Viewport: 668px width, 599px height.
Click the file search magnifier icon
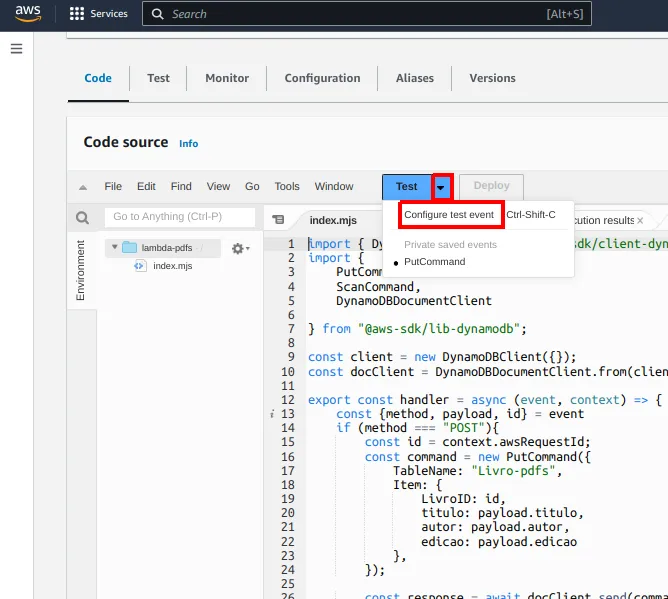(82, 218)
